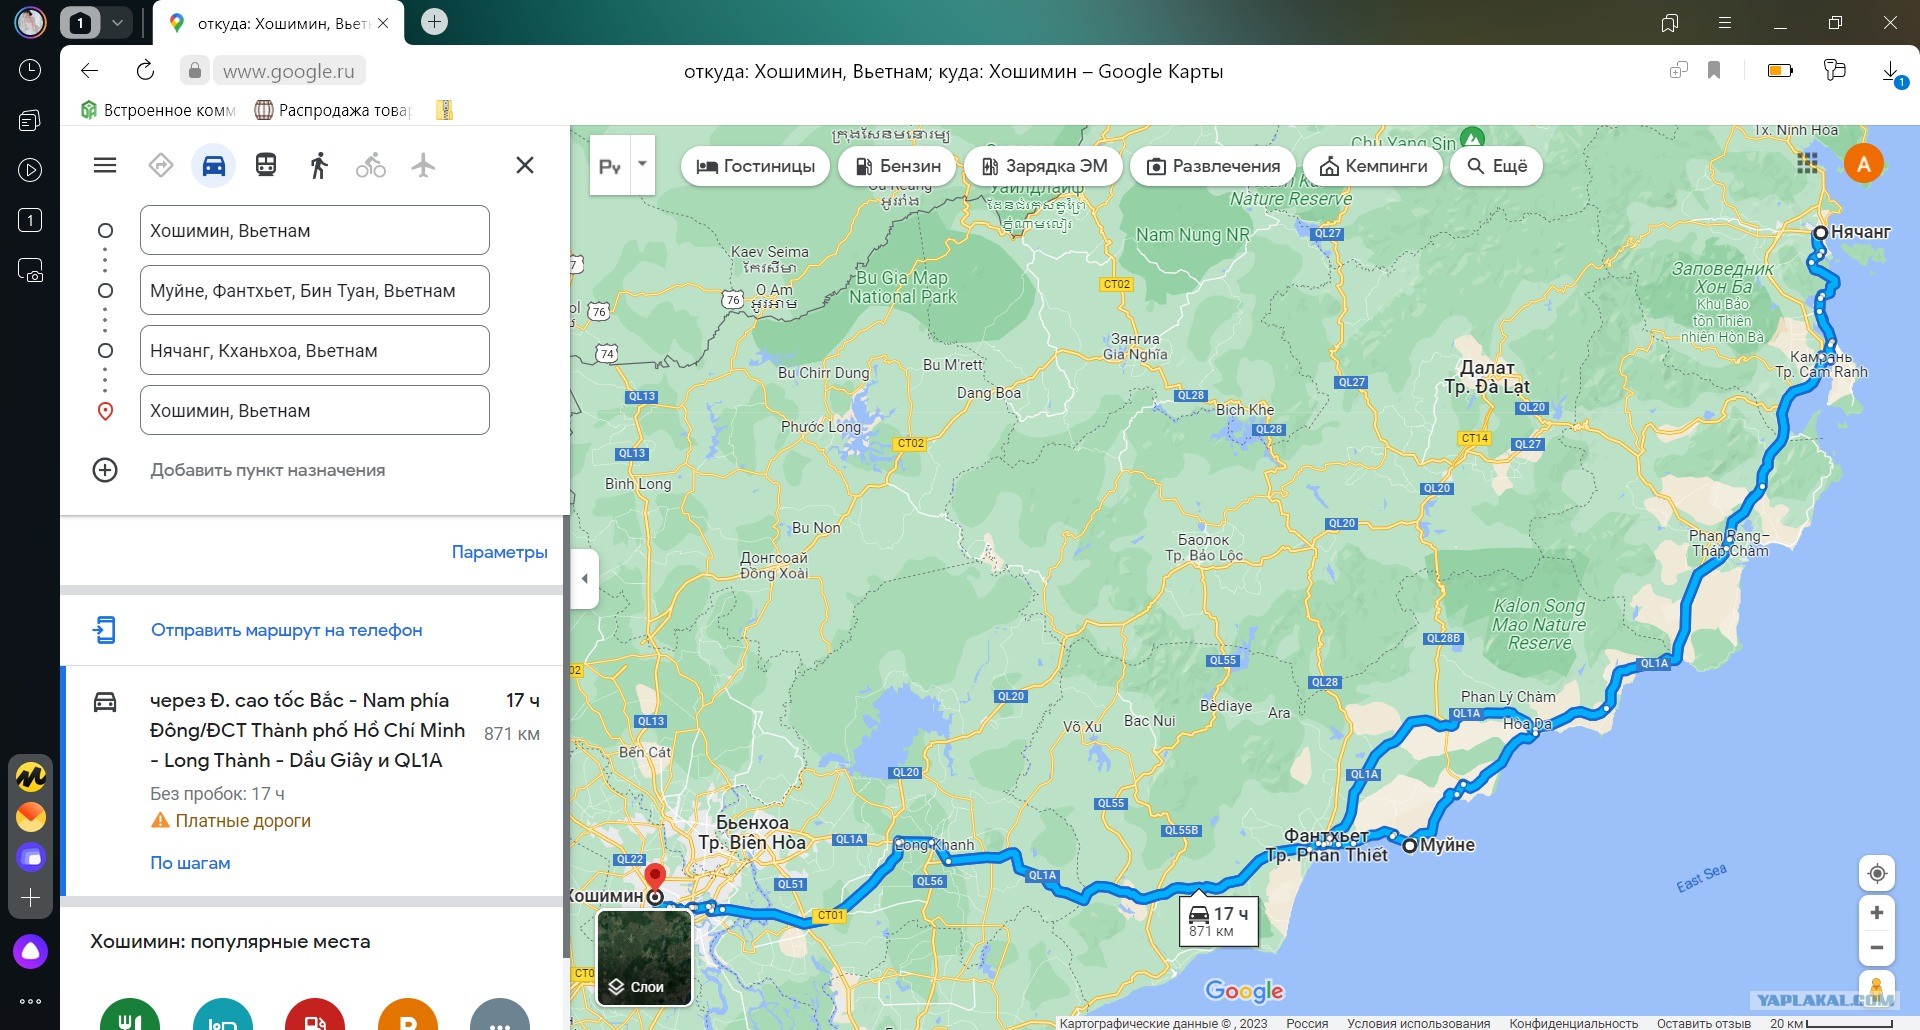Screen dimensions: 1920x1030
Task: Open Ещё search categories
Action: pos(1496,166)
